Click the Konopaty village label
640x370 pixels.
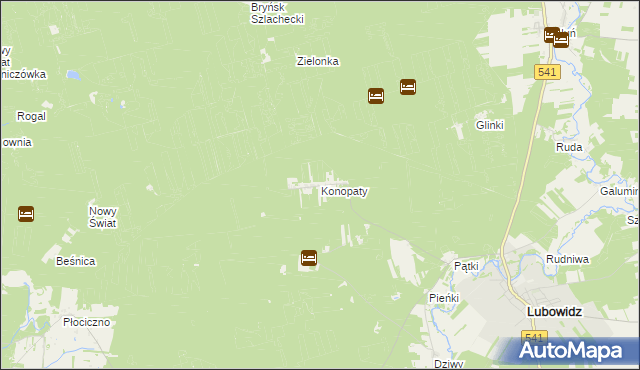pyautogui.click(x=344, y=191)
